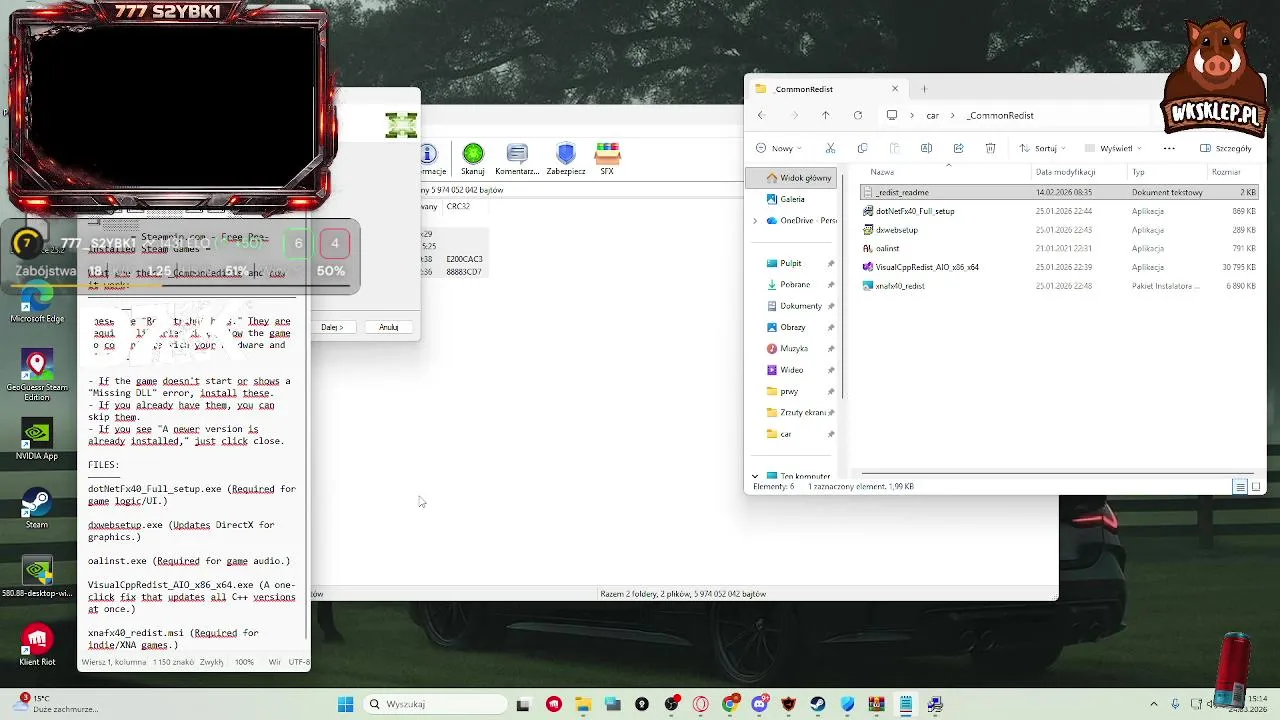Viewport: 1280px width, 720px height.
Task: Switch to large thumbnails view in Explorer status bar
Action: click(1256, 487)
